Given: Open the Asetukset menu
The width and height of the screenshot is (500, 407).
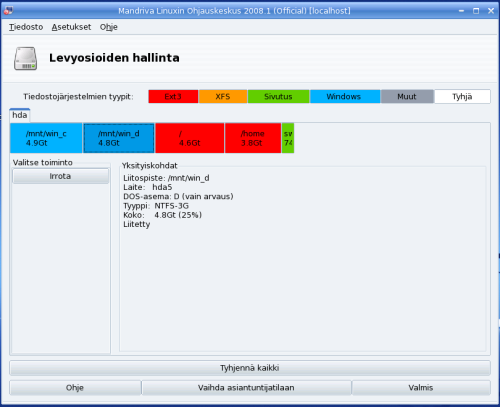Looking at the screenshot, I should pos(71,27).
